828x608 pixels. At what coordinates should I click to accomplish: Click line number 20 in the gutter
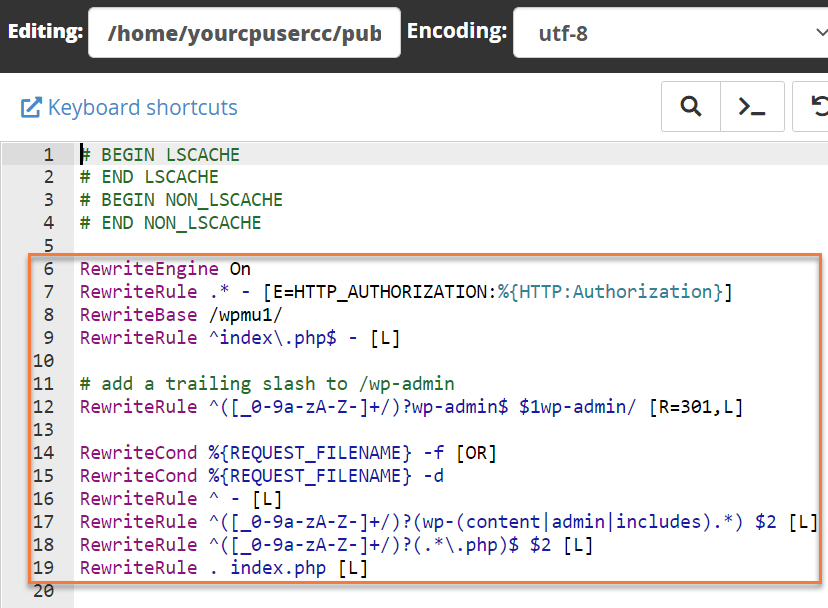pyautogui.click(x=45, y=591)
